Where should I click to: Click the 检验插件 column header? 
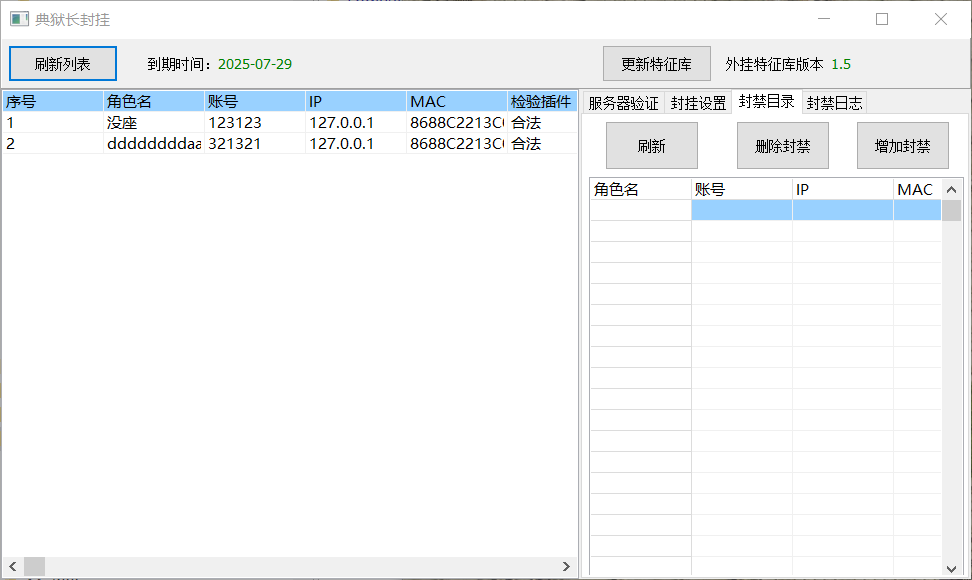(541, 102)
